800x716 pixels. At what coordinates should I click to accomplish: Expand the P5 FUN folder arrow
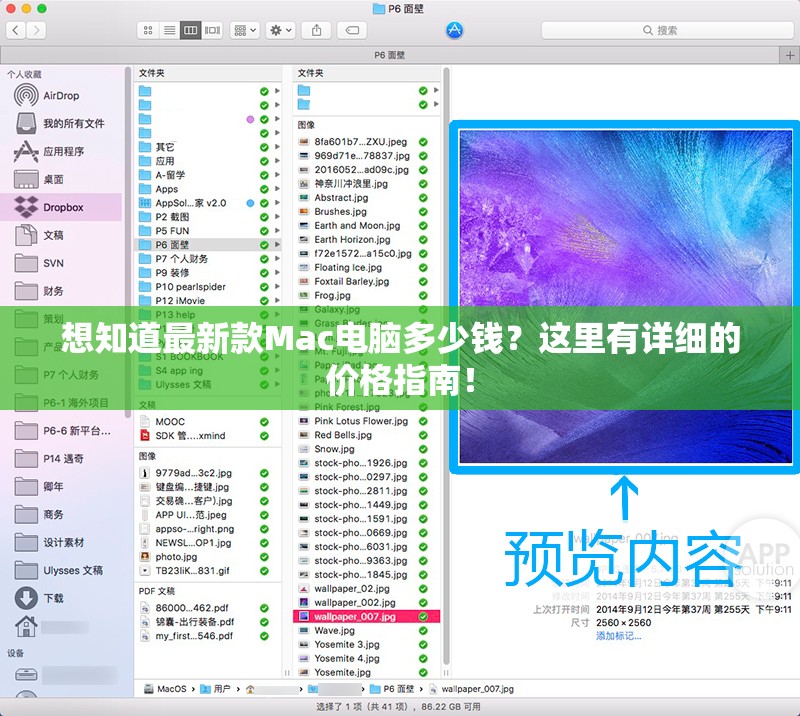point(277,231)
